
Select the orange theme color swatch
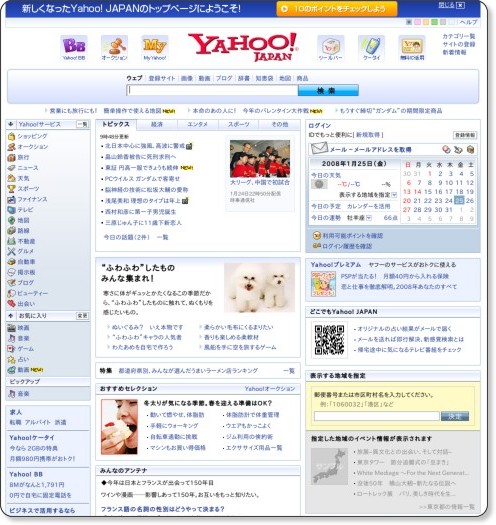[x=426, y=22]
